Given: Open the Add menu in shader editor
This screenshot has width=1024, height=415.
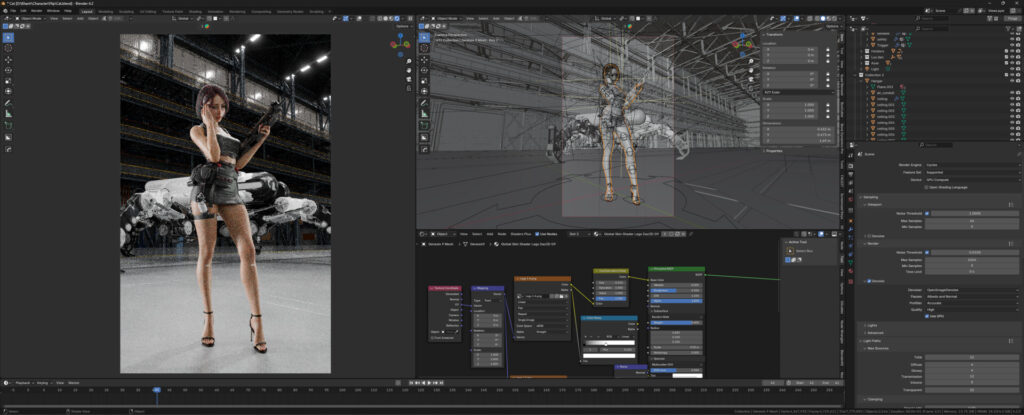Looking at the screenshot, I should coord(490,233).
